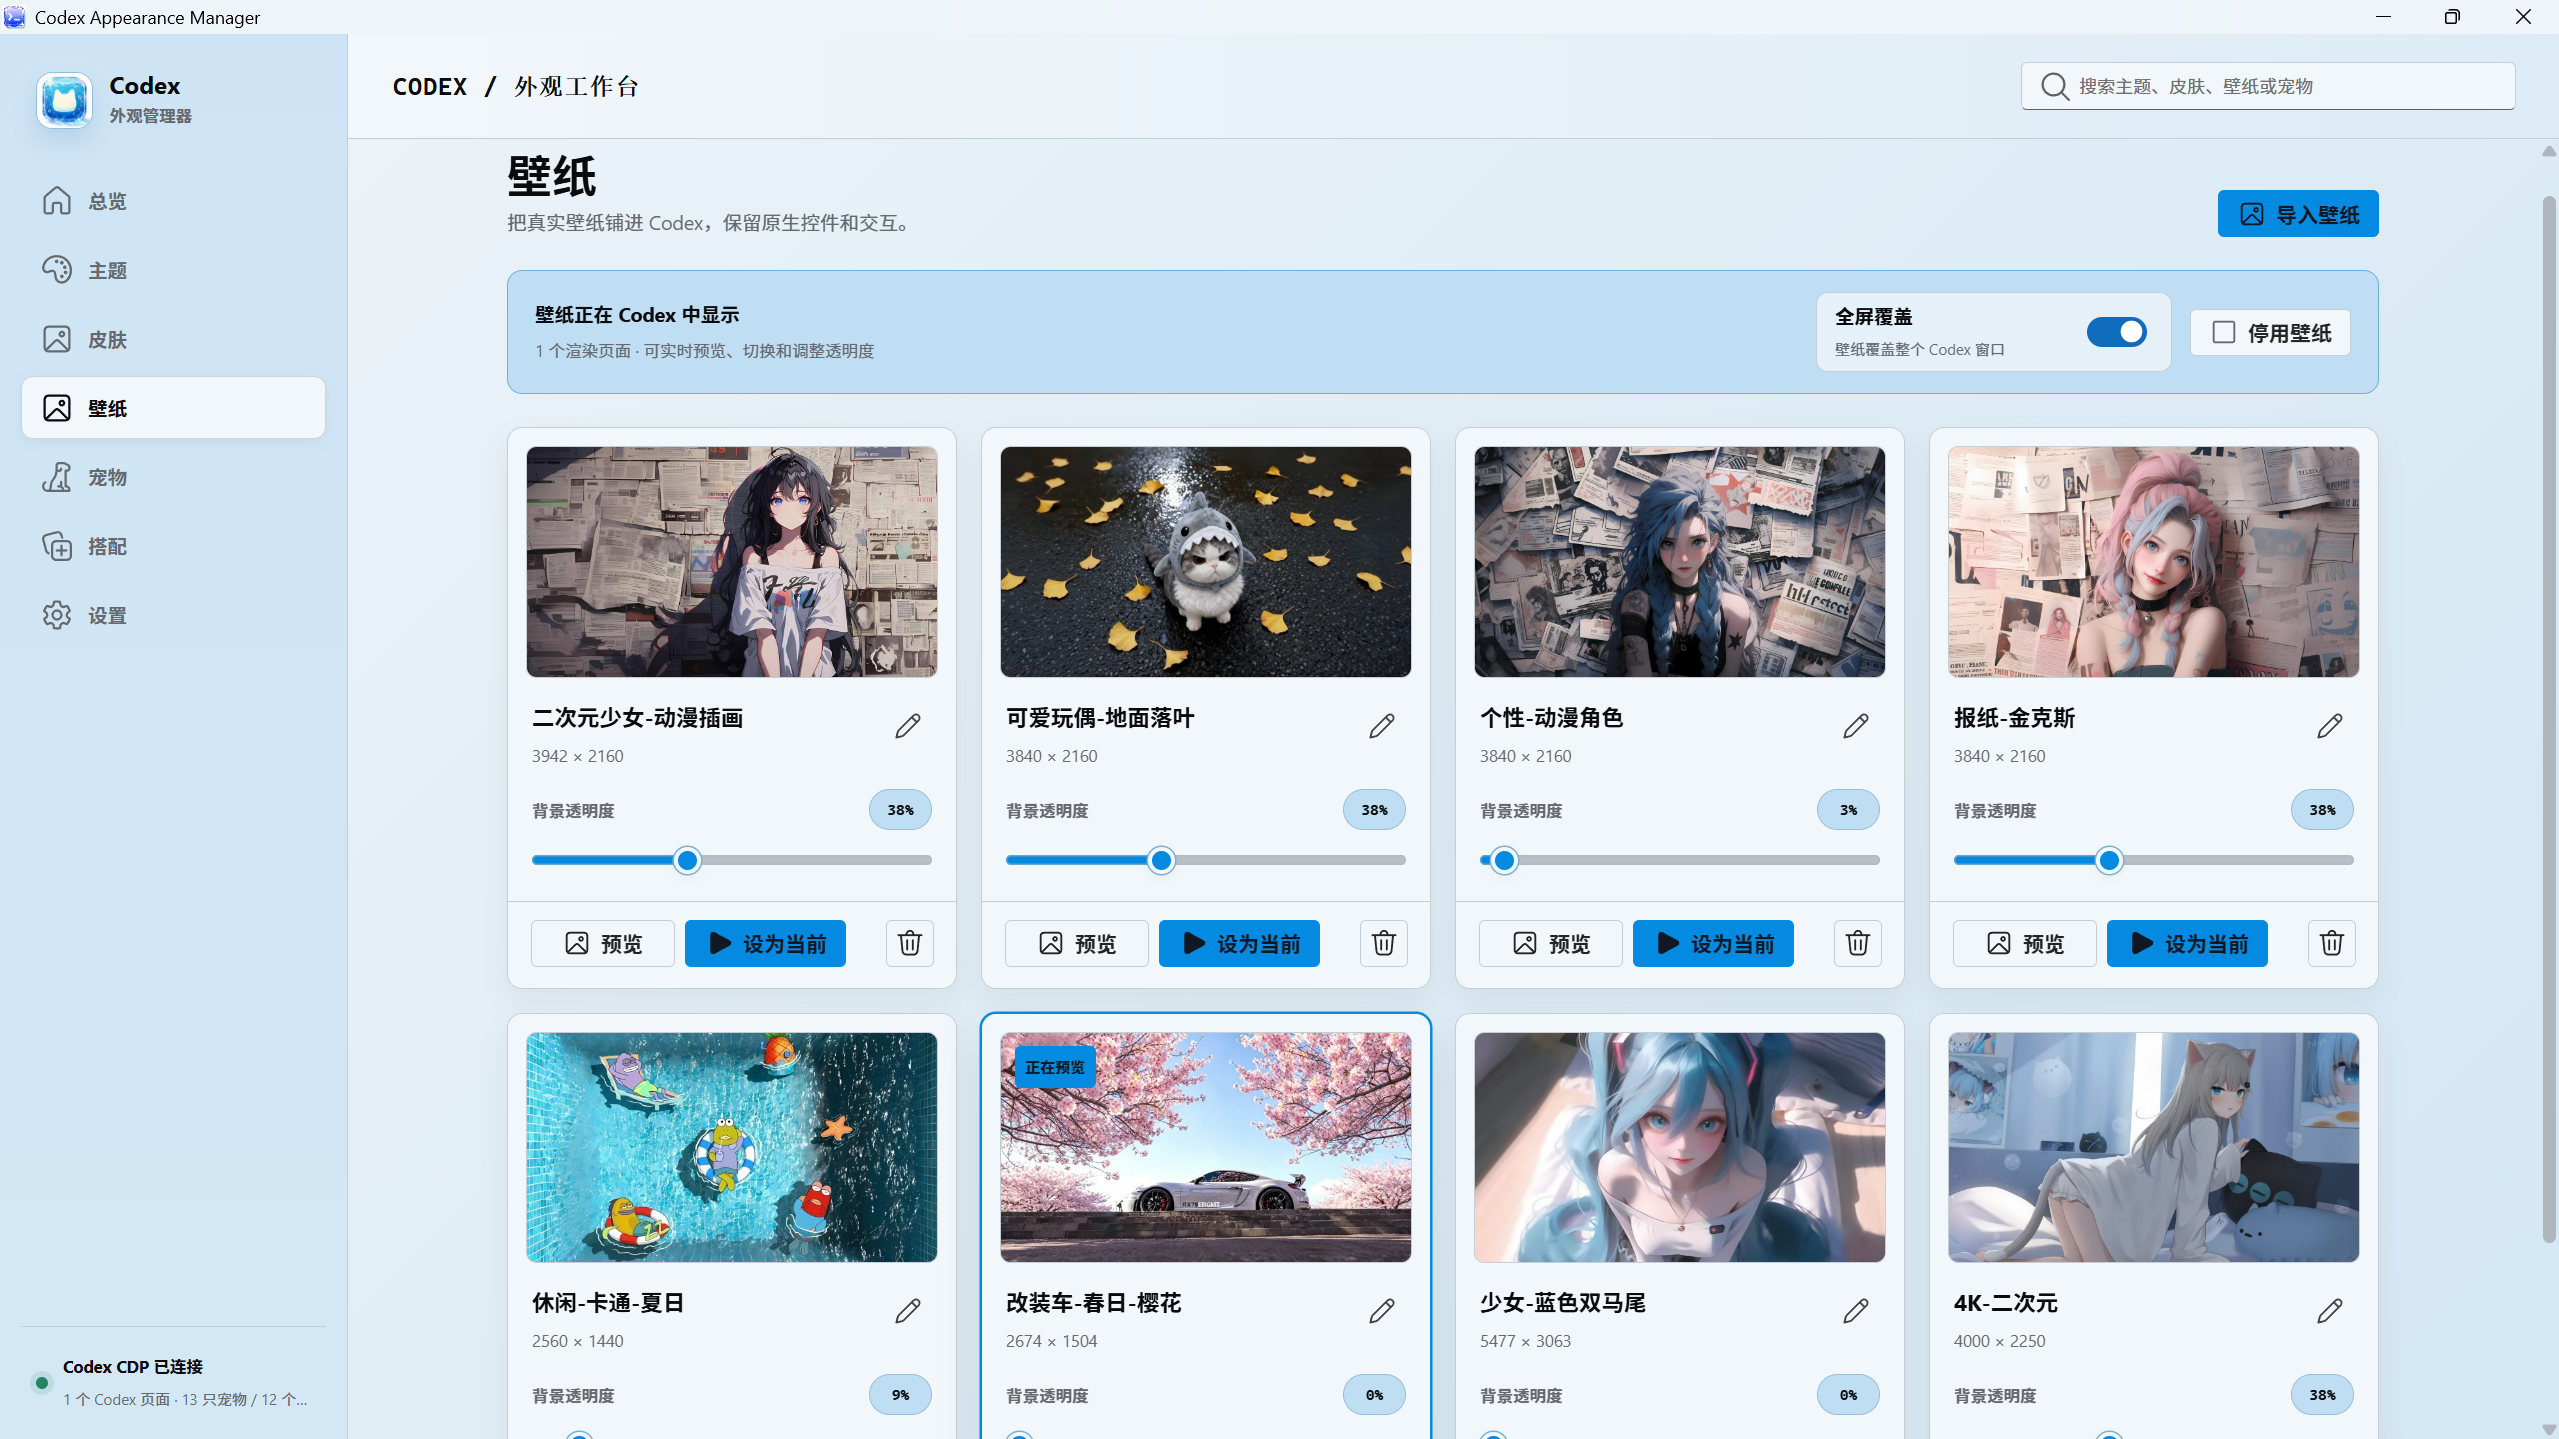
Task: Go to the 主题 themes section
Action: [173, 270]
